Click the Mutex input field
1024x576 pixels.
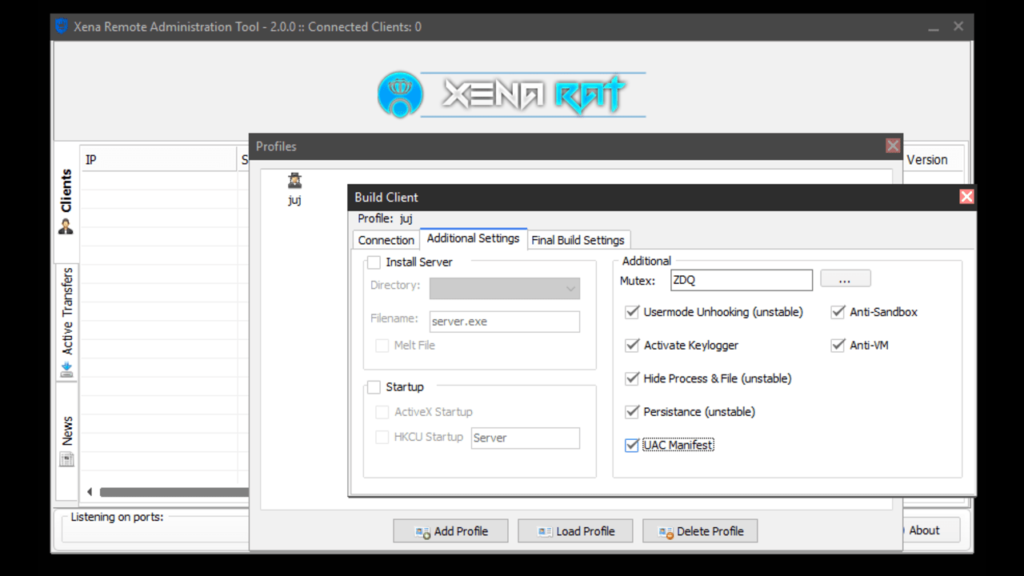tap(741, 280)
